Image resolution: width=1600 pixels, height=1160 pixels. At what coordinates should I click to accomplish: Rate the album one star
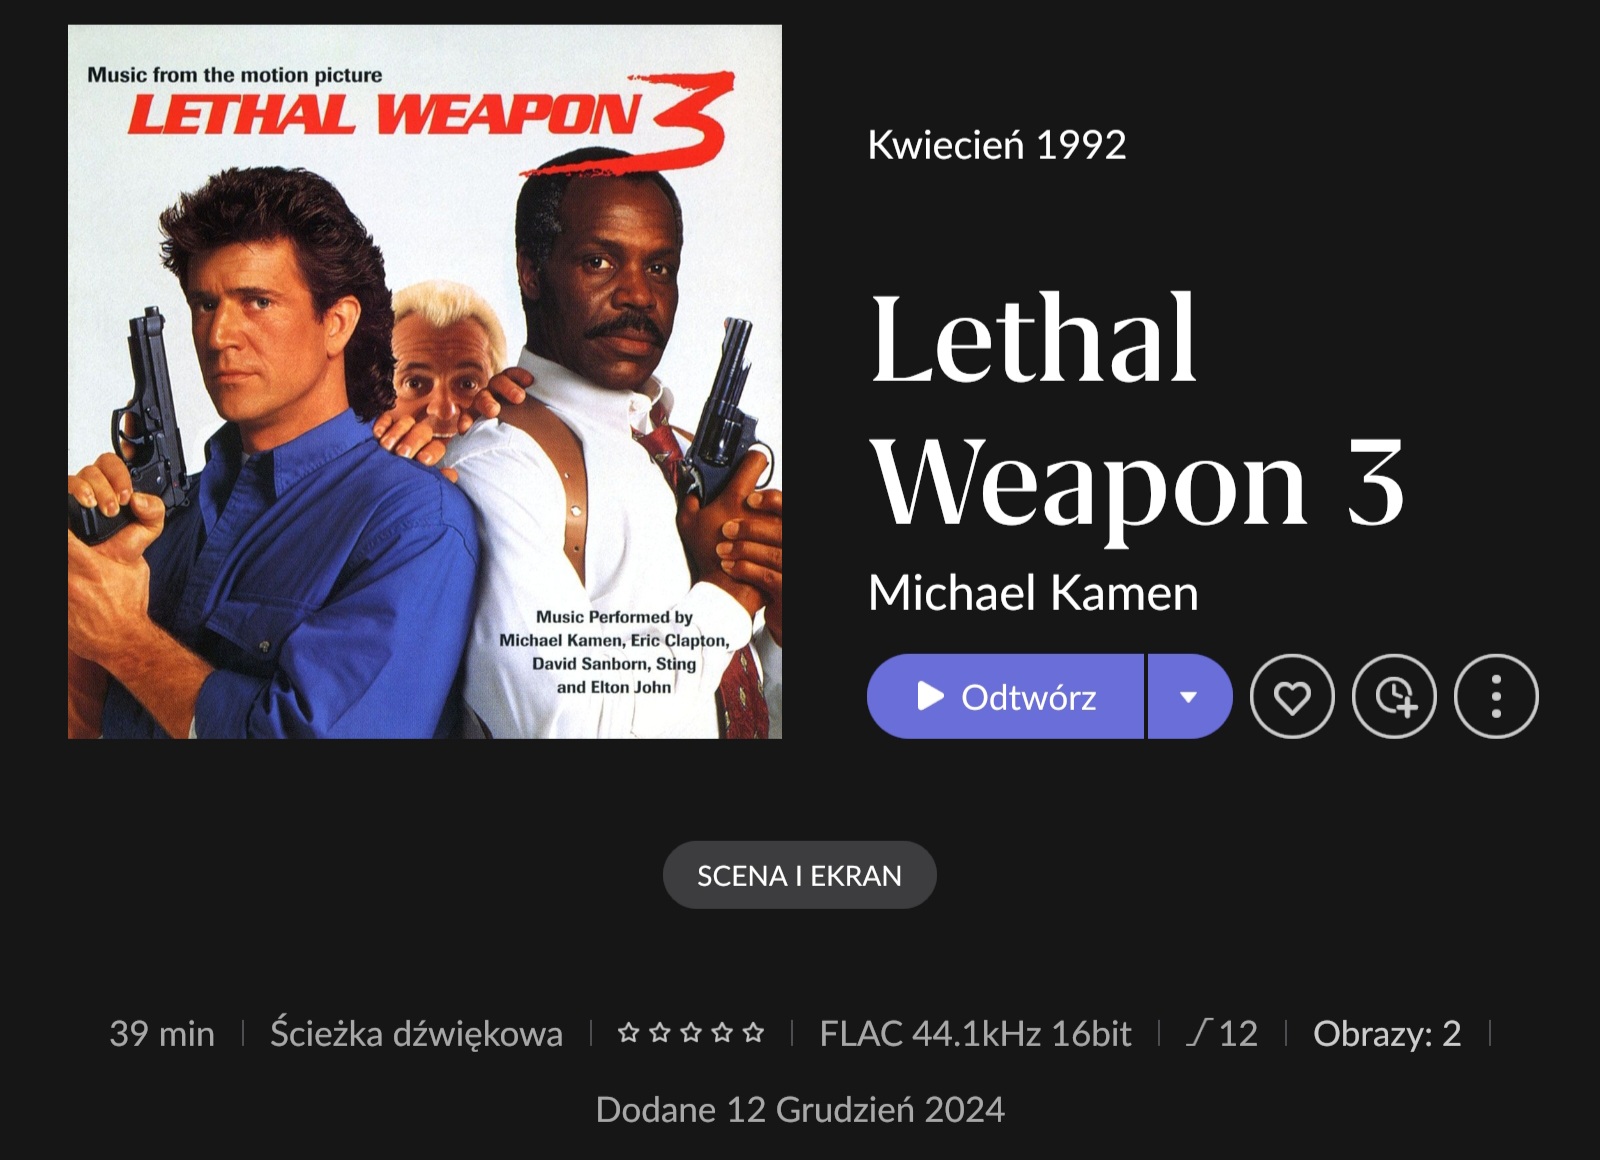pos(628,1033)
